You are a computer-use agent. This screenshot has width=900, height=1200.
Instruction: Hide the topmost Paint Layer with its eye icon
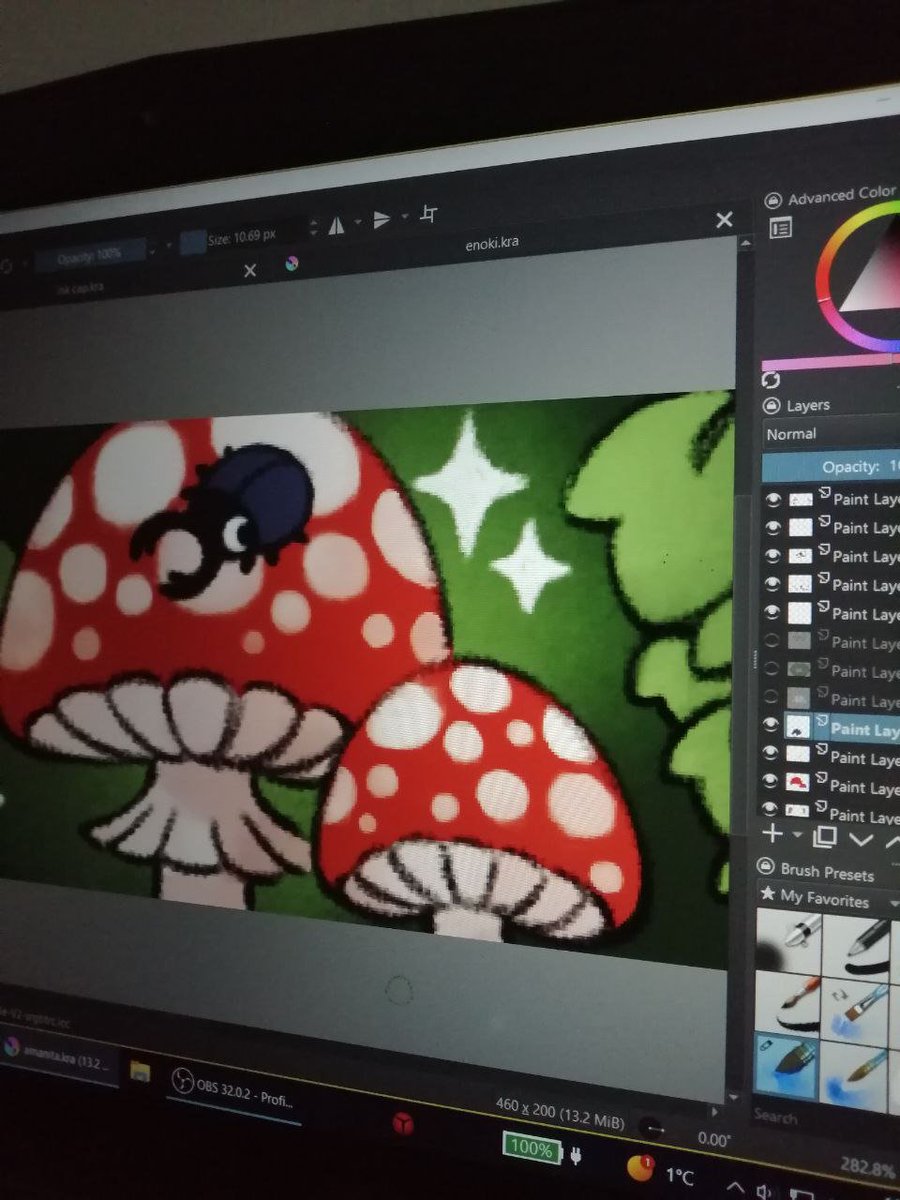pyautogui.click(x=772, y=499)
